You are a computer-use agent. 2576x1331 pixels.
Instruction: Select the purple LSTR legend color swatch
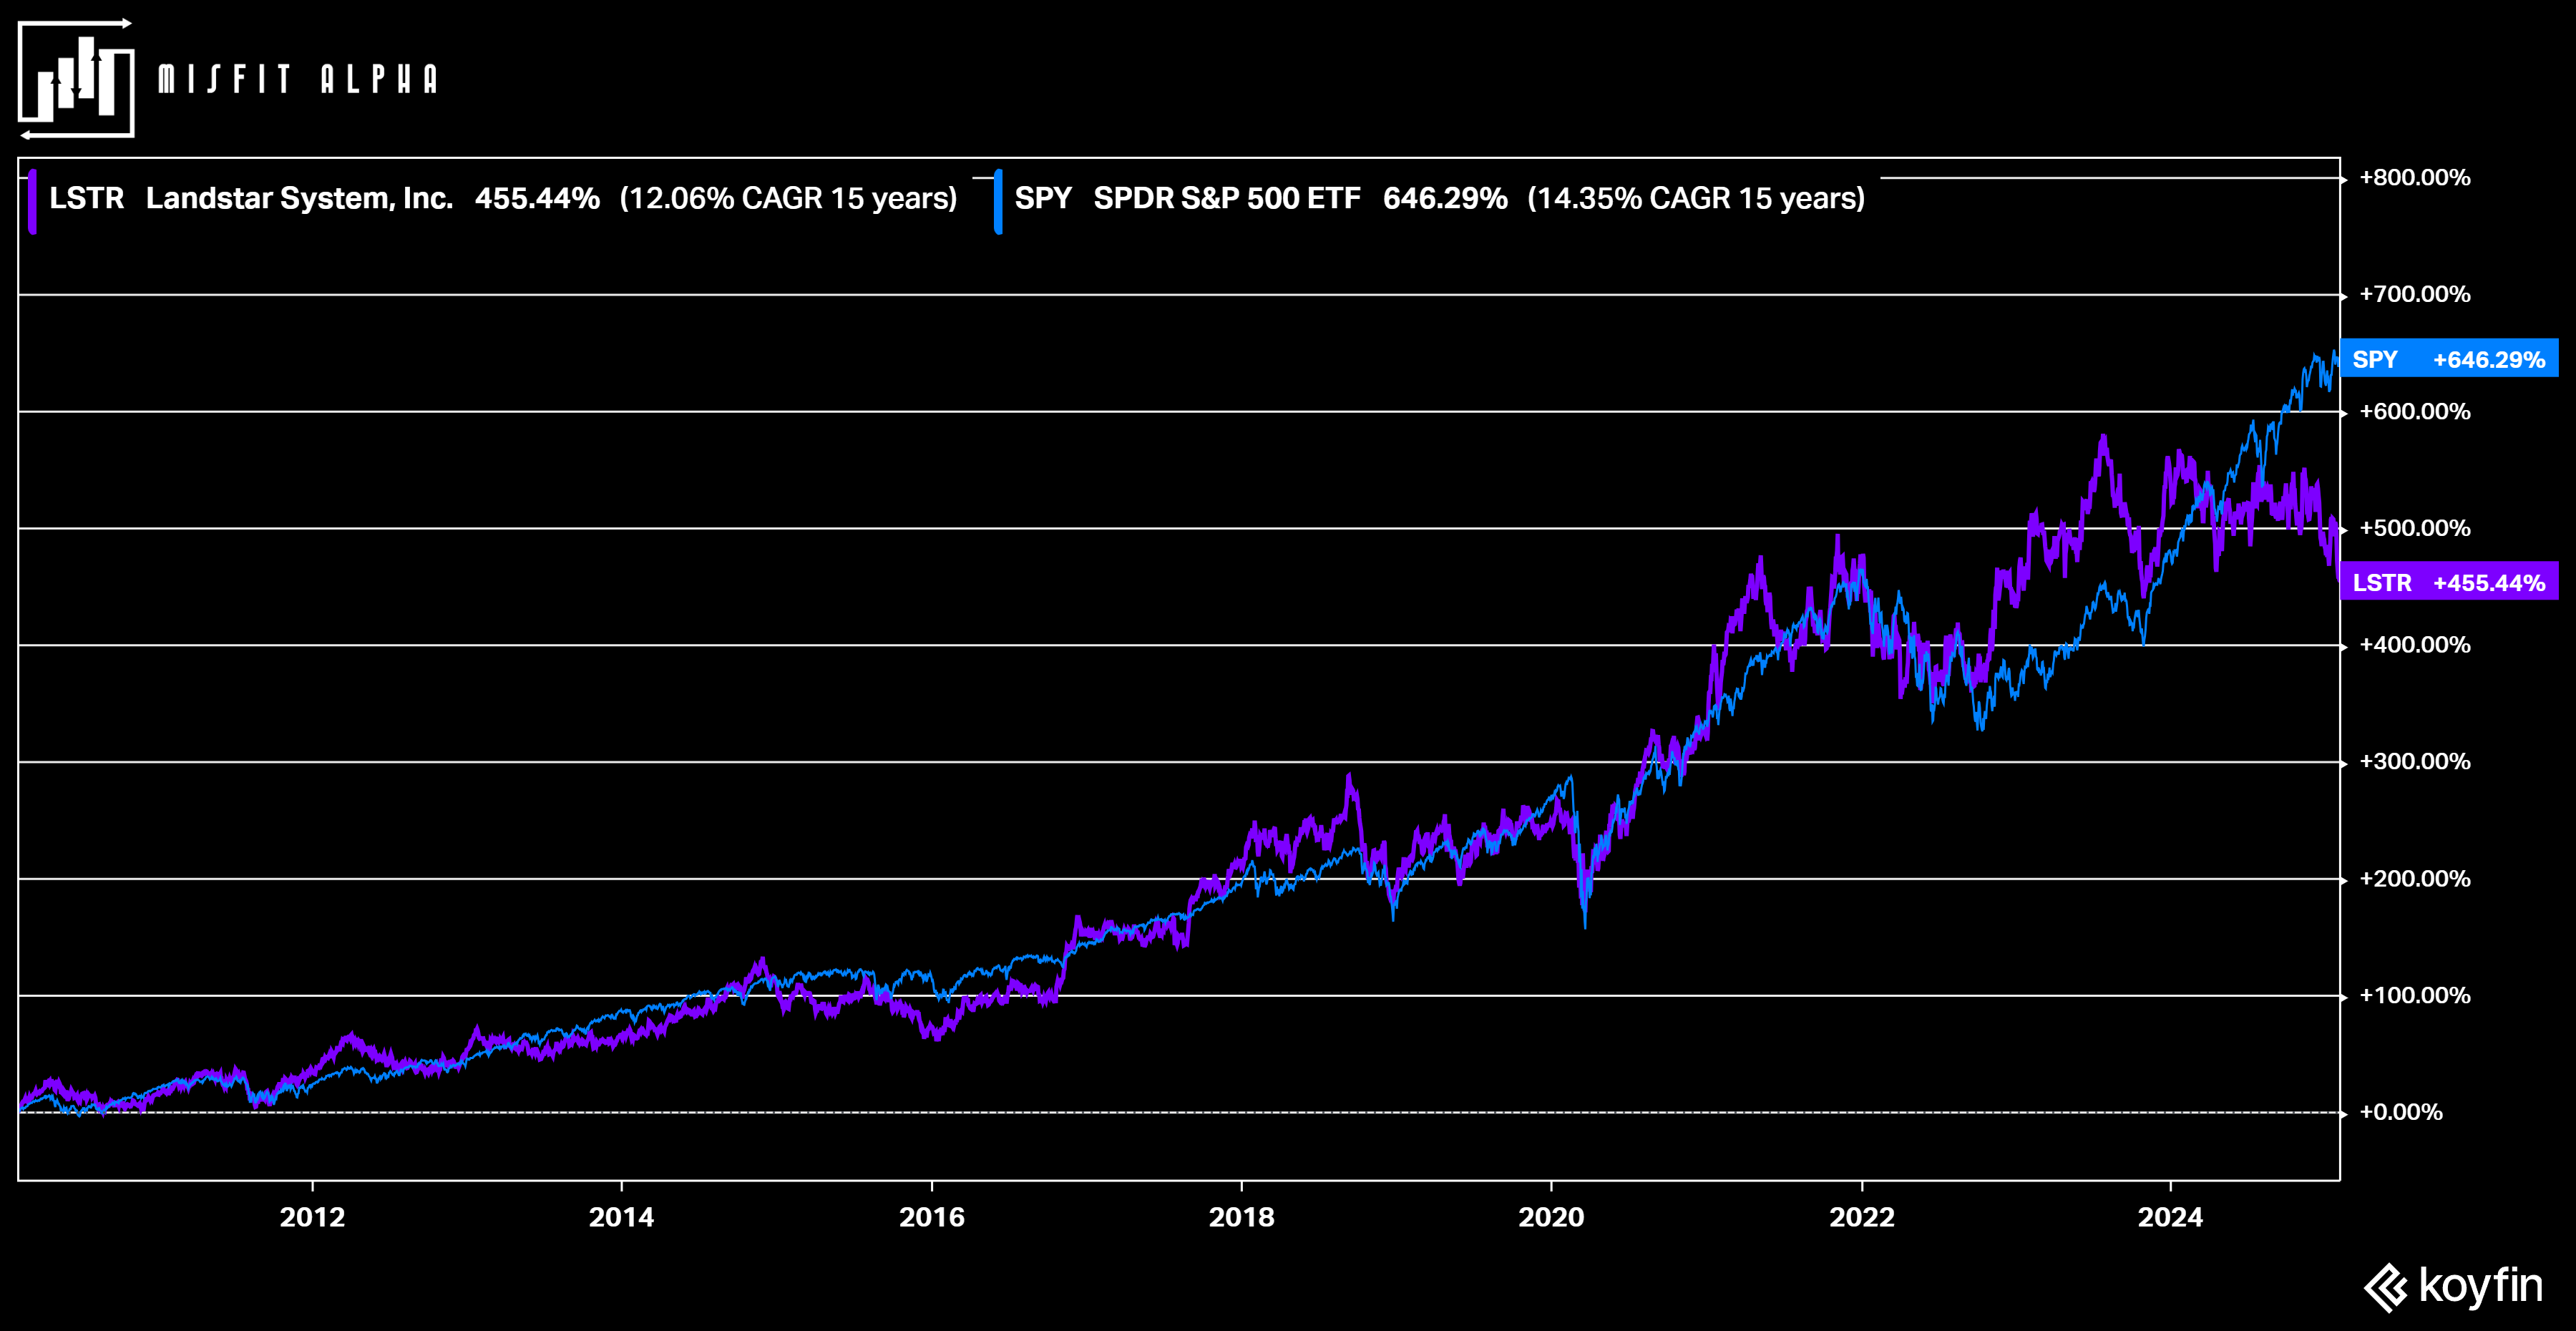tap(33, 201)
